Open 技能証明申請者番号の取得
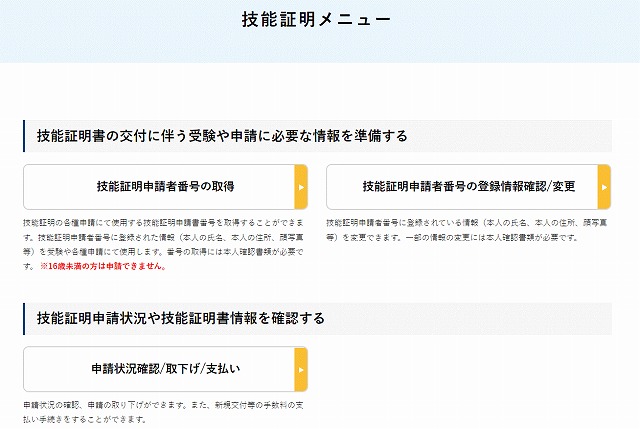The width and height of the screenshot is (640, 429). click(165, 187)
